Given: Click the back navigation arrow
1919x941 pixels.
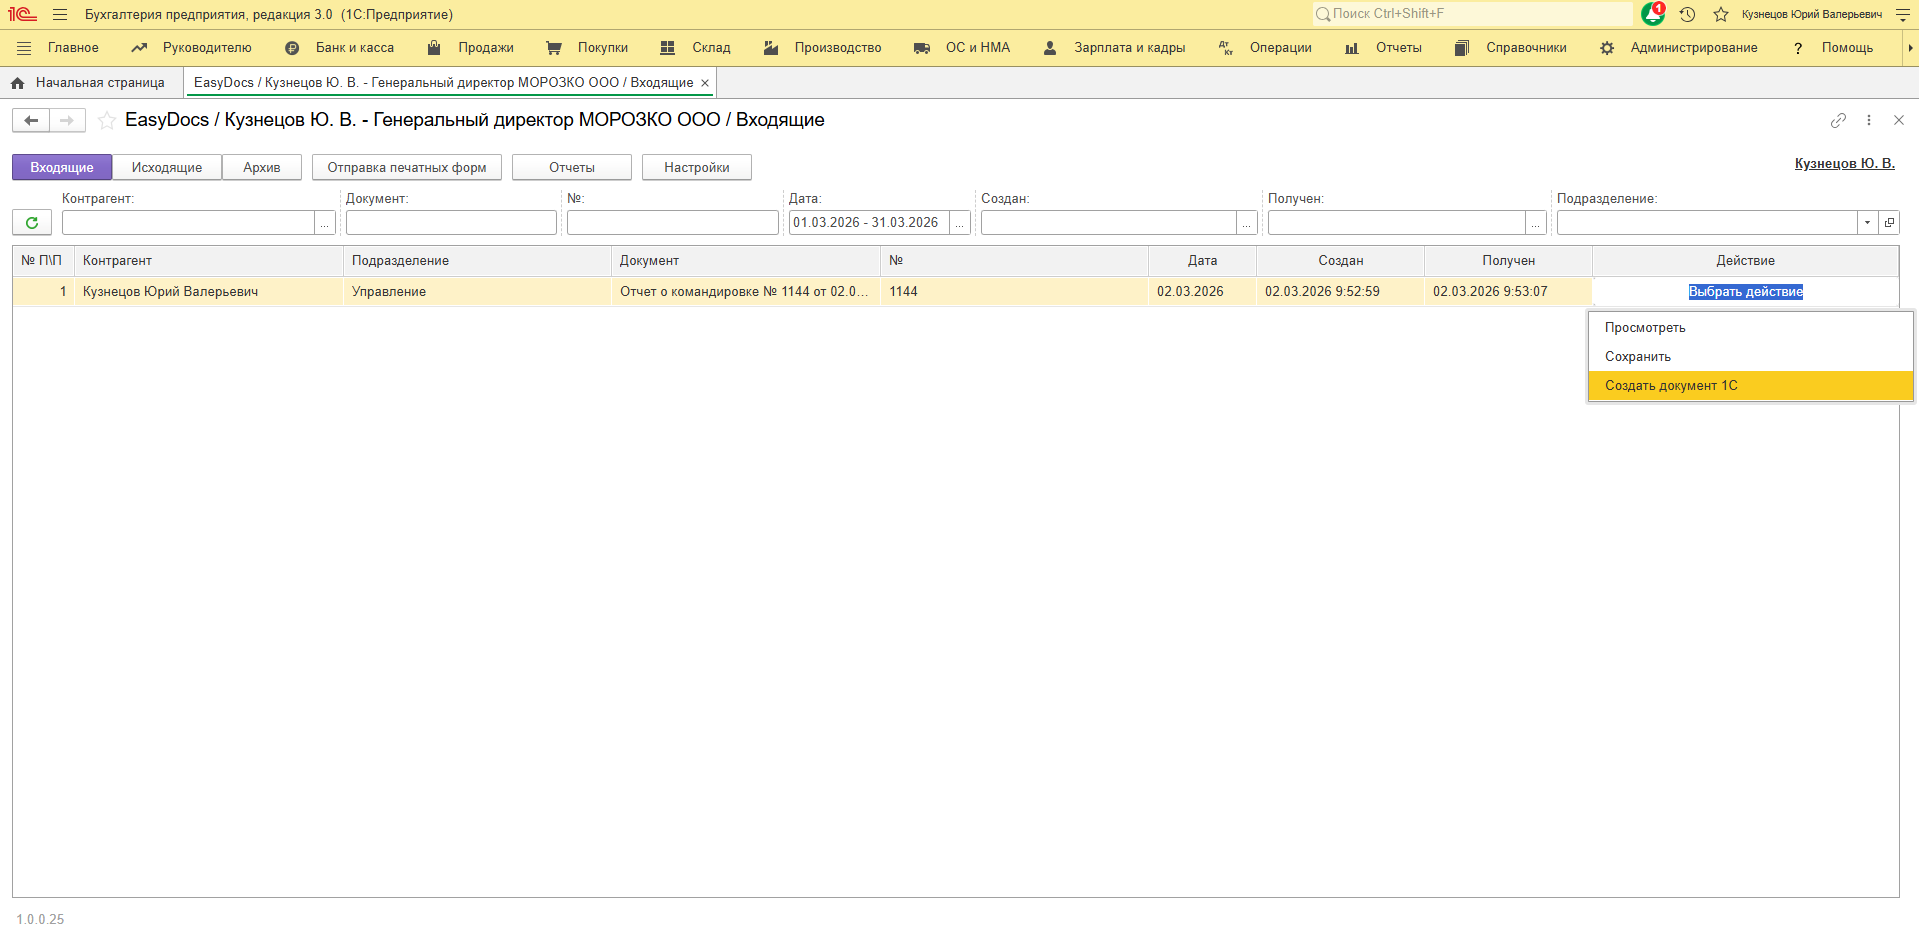Looking at the screenshot, I should (31, 121).
